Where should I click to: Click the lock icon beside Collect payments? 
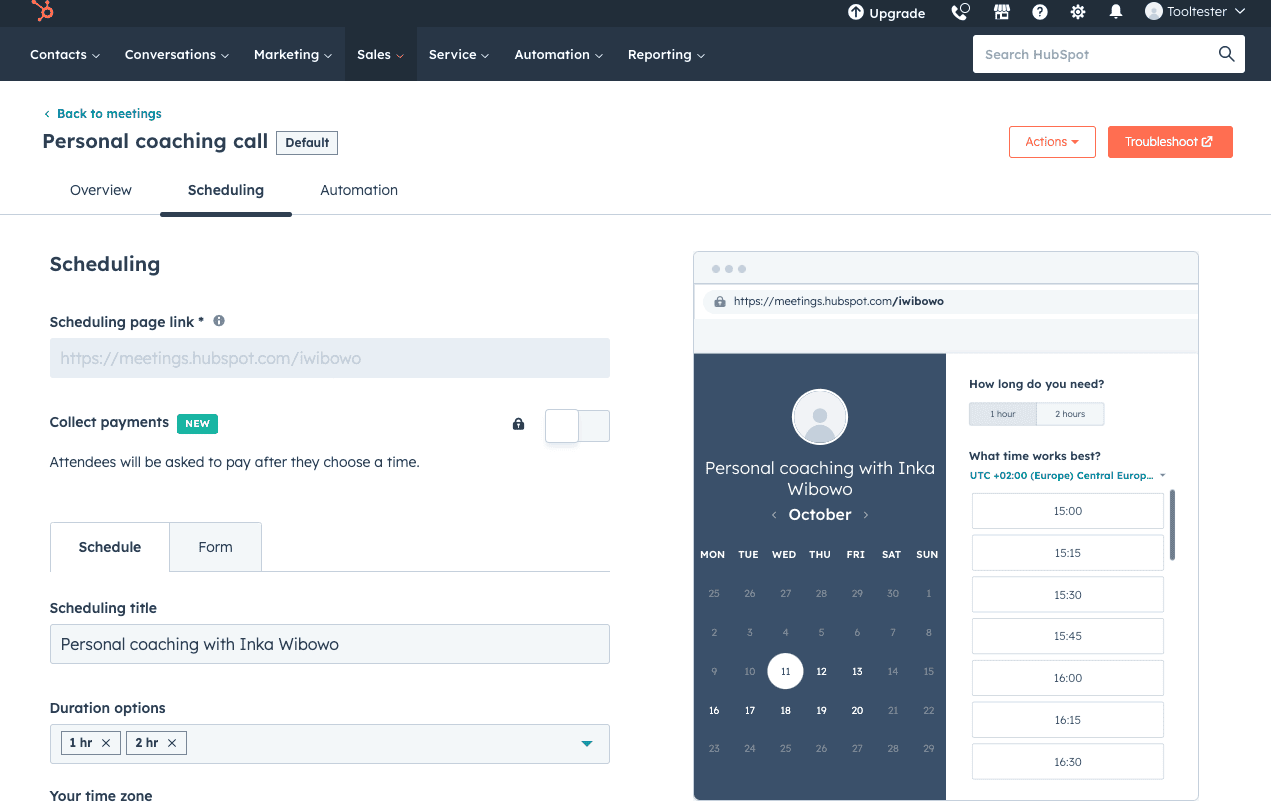(518, 424)
